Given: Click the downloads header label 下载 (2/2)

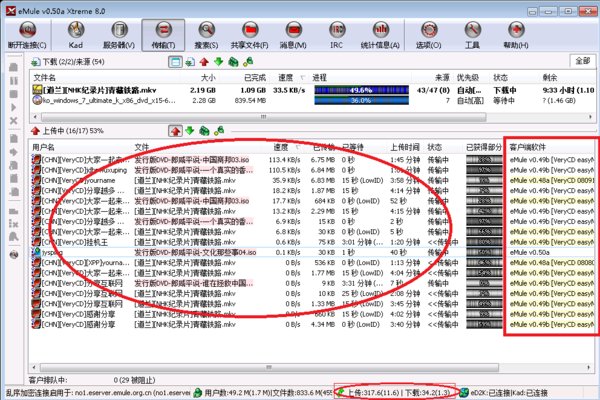Looking at the screenshot, I should click(x=73, y=62).
